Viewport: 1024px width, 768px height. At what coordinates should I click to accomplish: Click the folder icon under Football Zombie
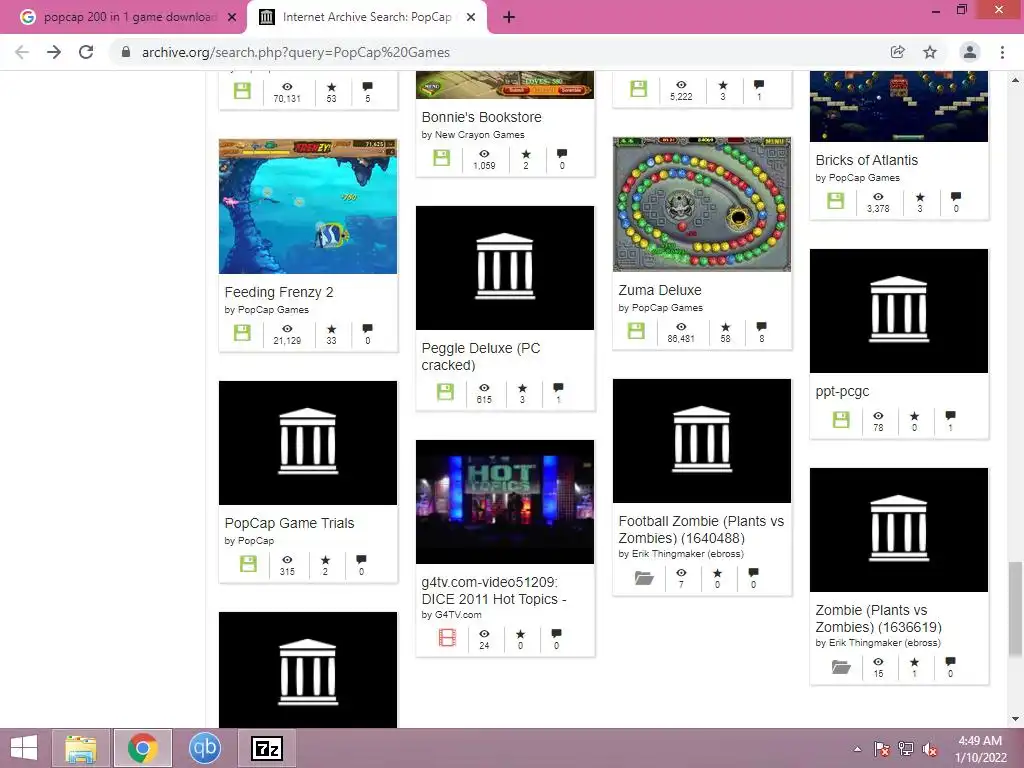click(x=644, y=578)
